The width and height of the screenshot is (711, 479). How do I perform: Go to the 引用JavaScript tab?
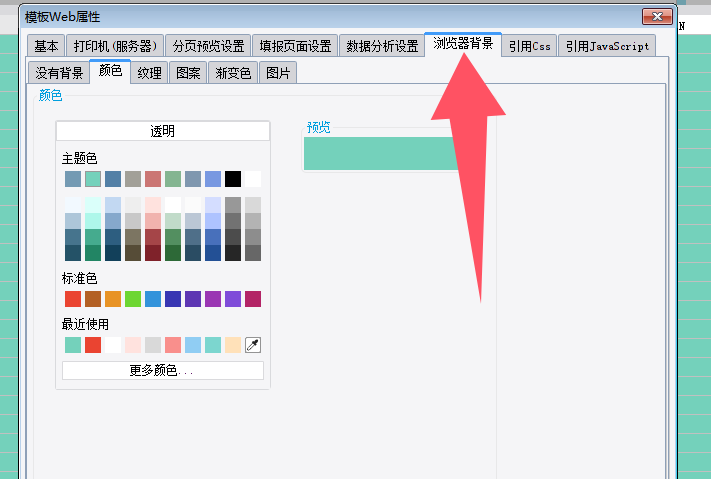(607, 46)
